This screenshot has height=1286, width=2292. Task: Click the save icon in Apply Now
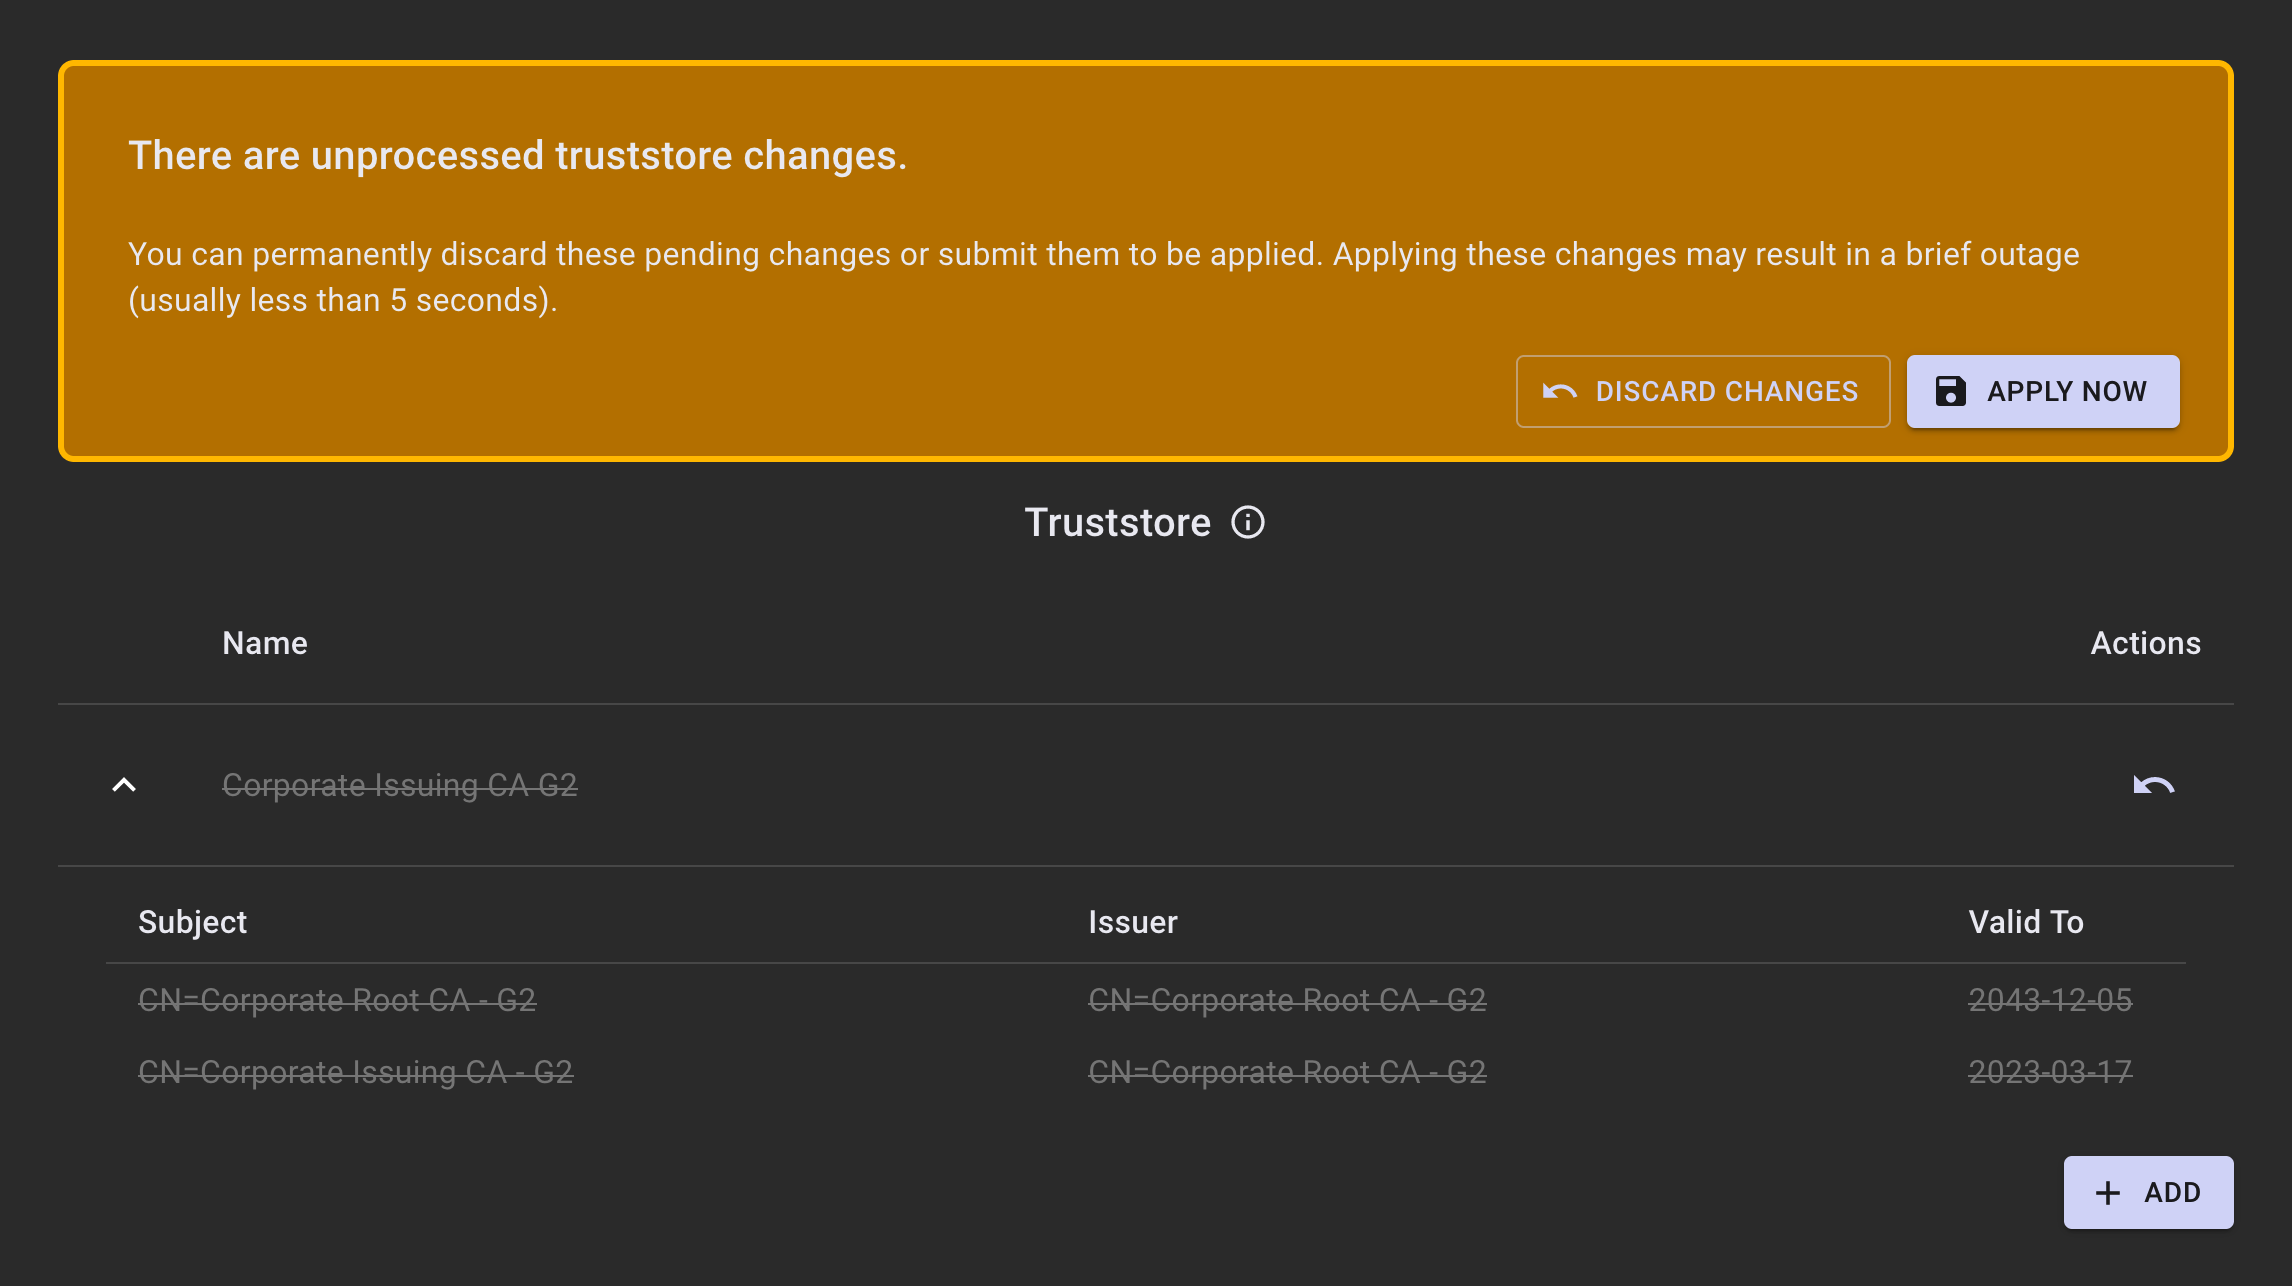tap(1950, 391)
